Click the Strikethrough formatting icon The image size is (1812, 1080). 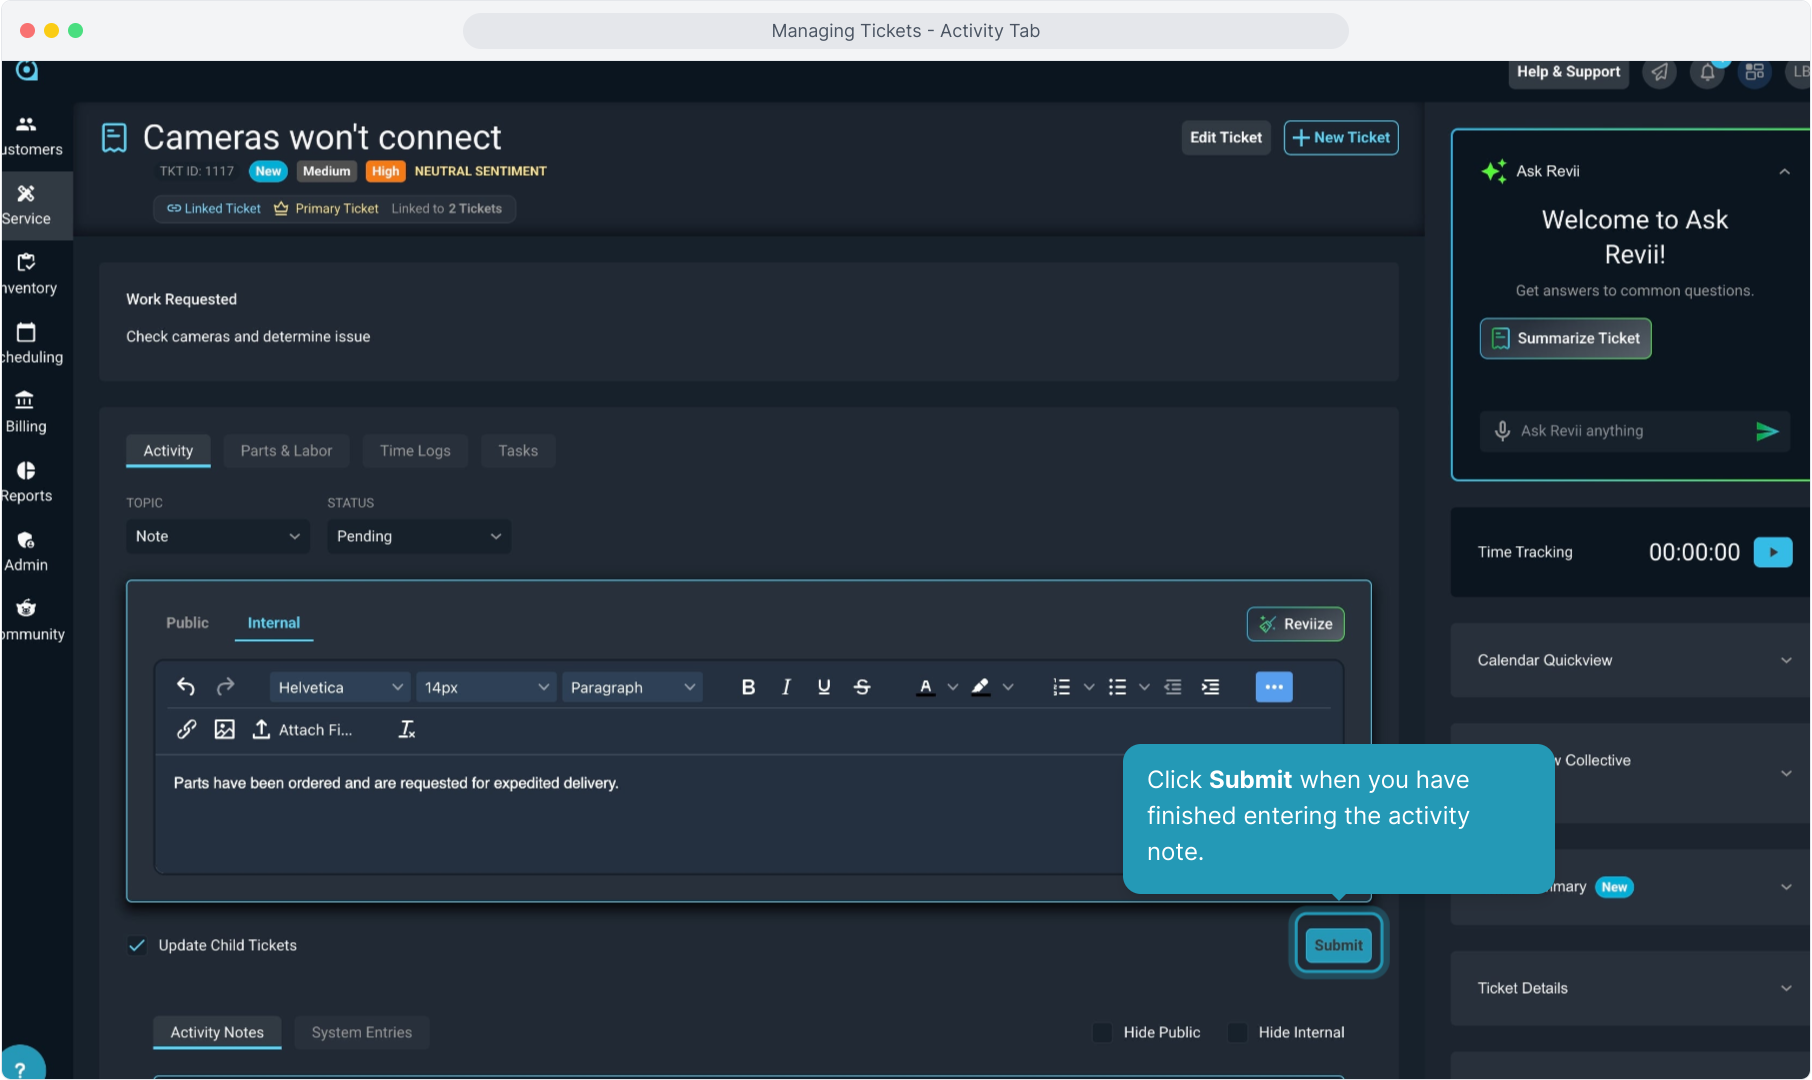tap(862, 687)
